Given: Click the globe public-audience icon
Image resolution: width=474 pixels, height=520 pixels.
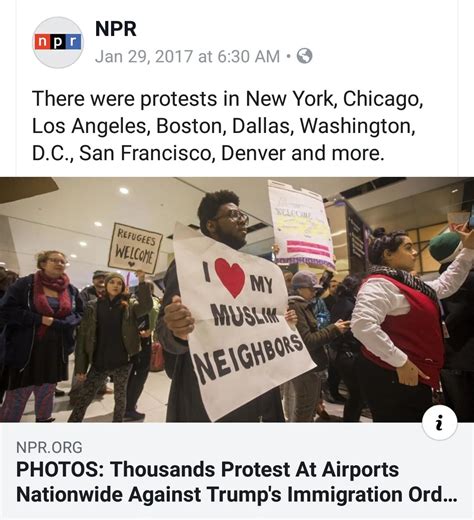Looking at the screenshot, I should coord(304,56).
